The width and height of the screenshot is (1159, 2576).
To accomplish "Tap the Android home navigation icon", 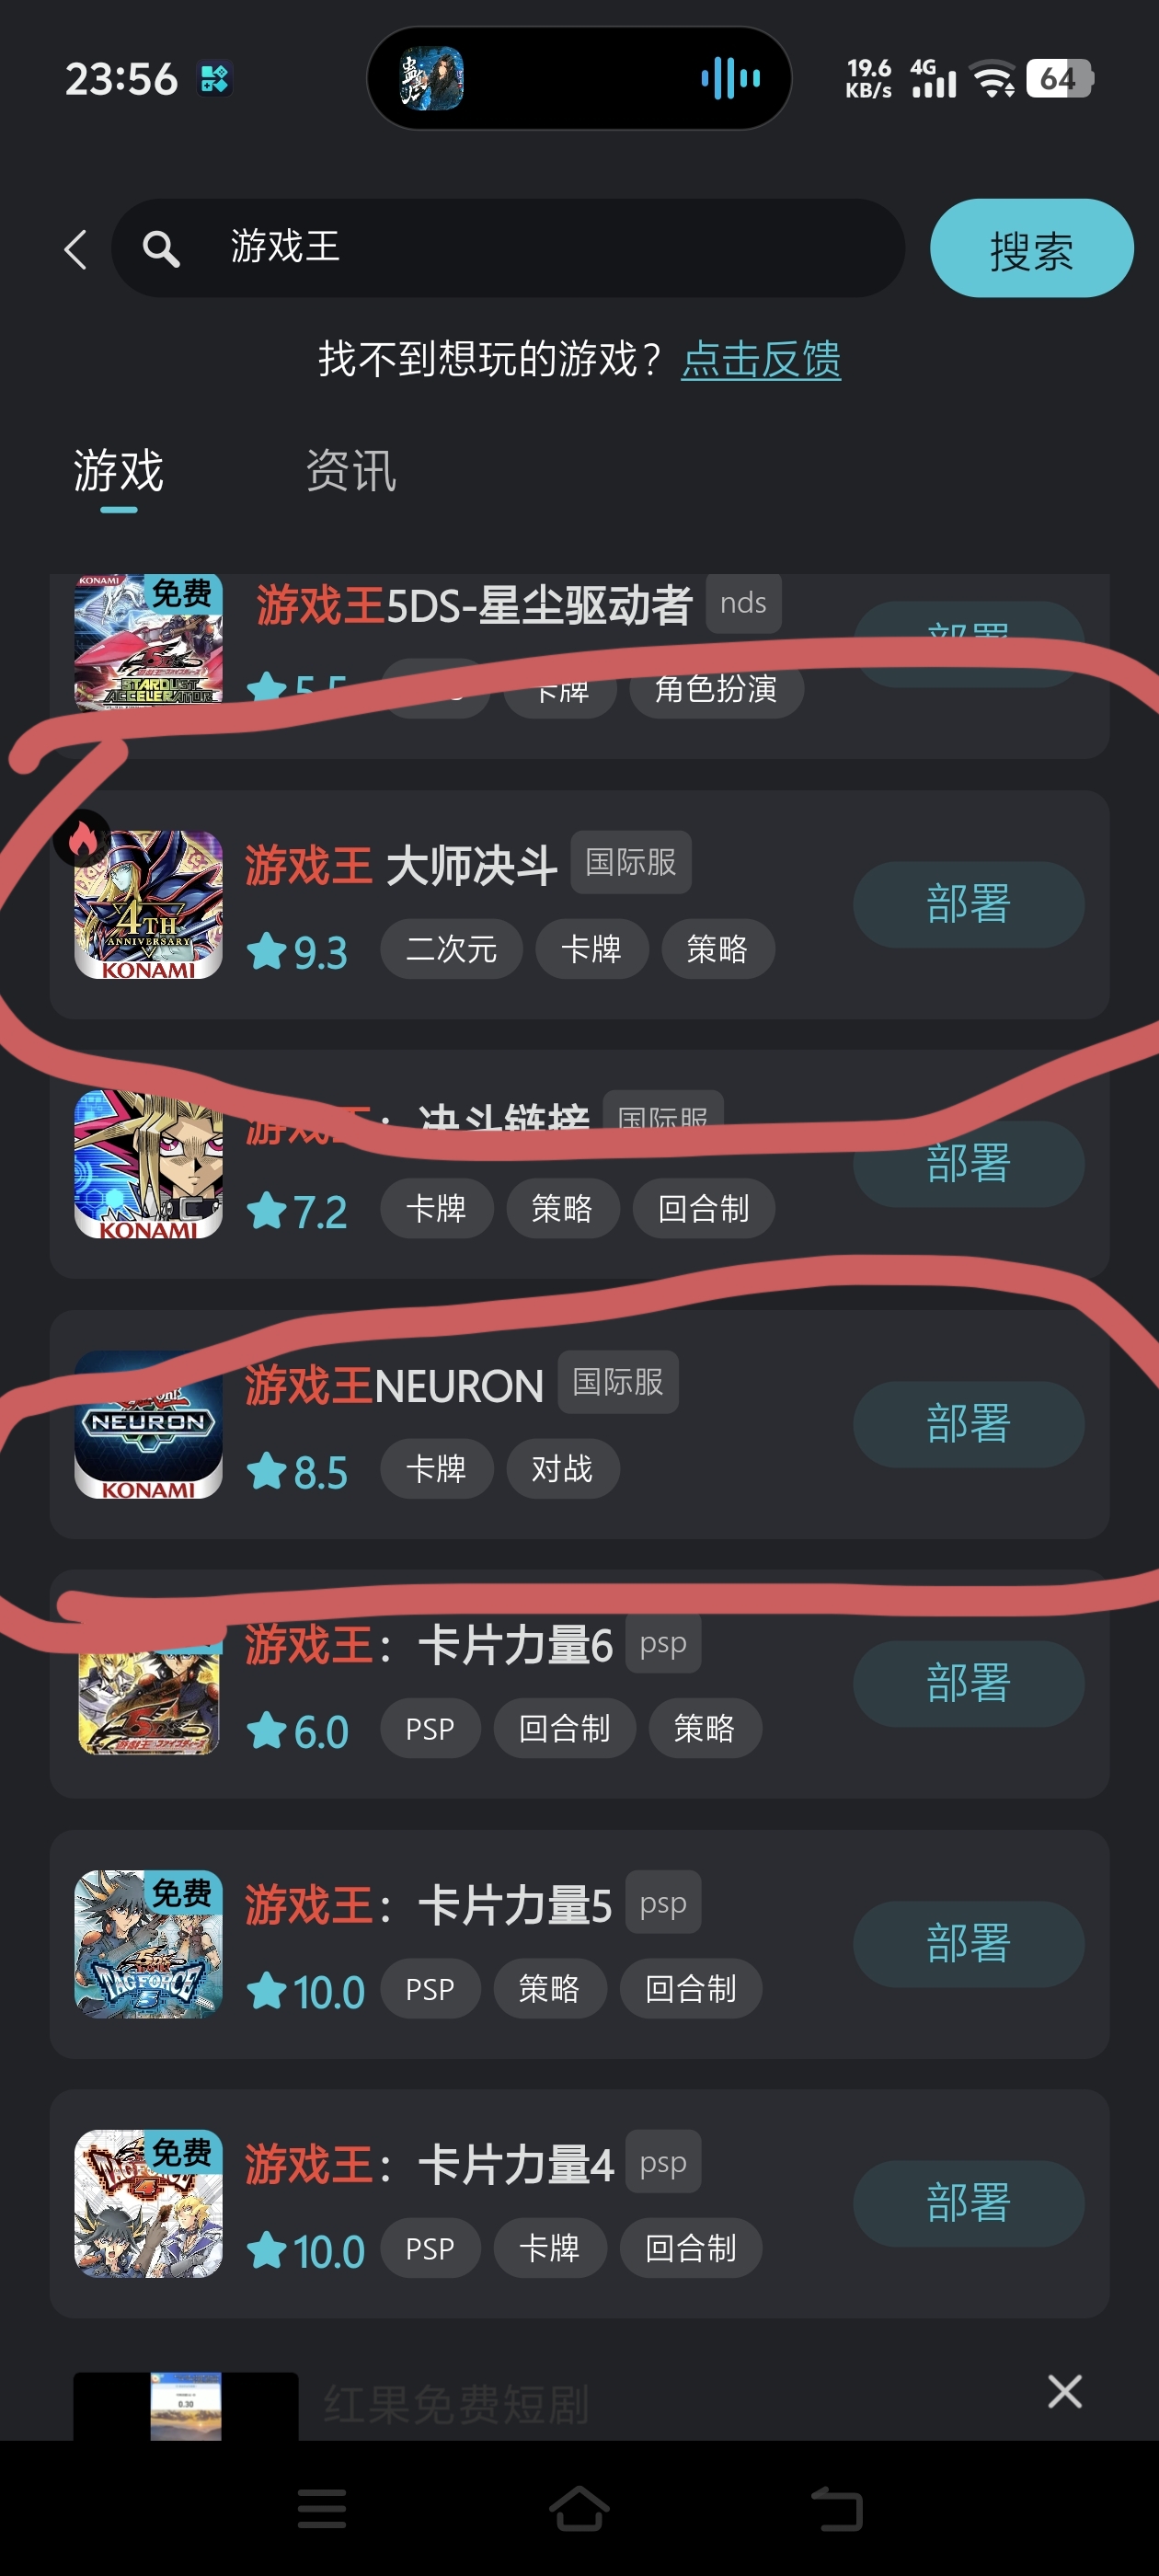I will click(579, 2508).
